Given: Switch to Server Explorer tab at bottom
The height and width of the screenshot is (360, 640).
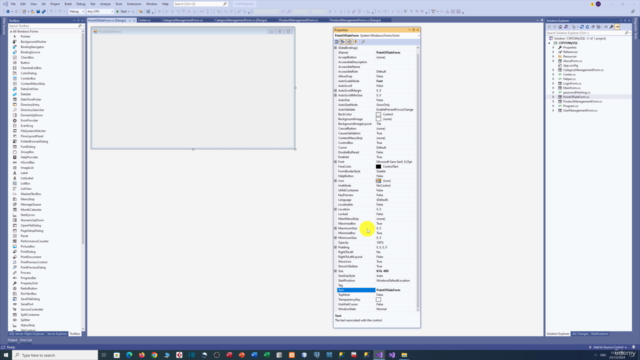Looking at the screenshot, I should coord(56,334).
